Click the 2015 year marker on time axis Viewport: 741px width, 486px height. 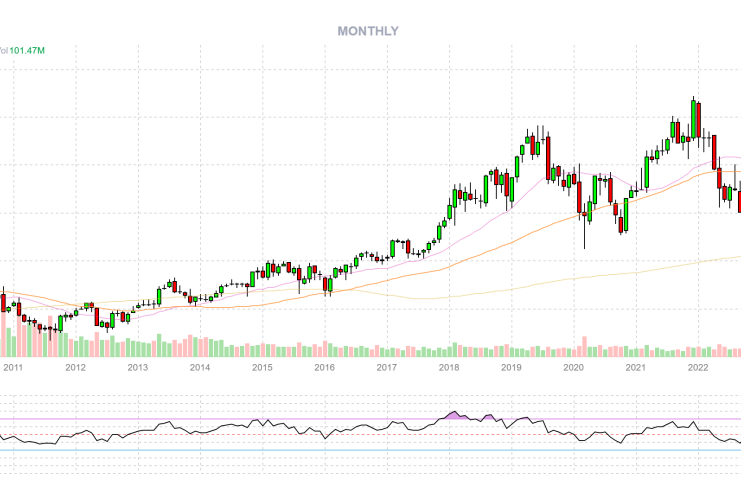262,368
